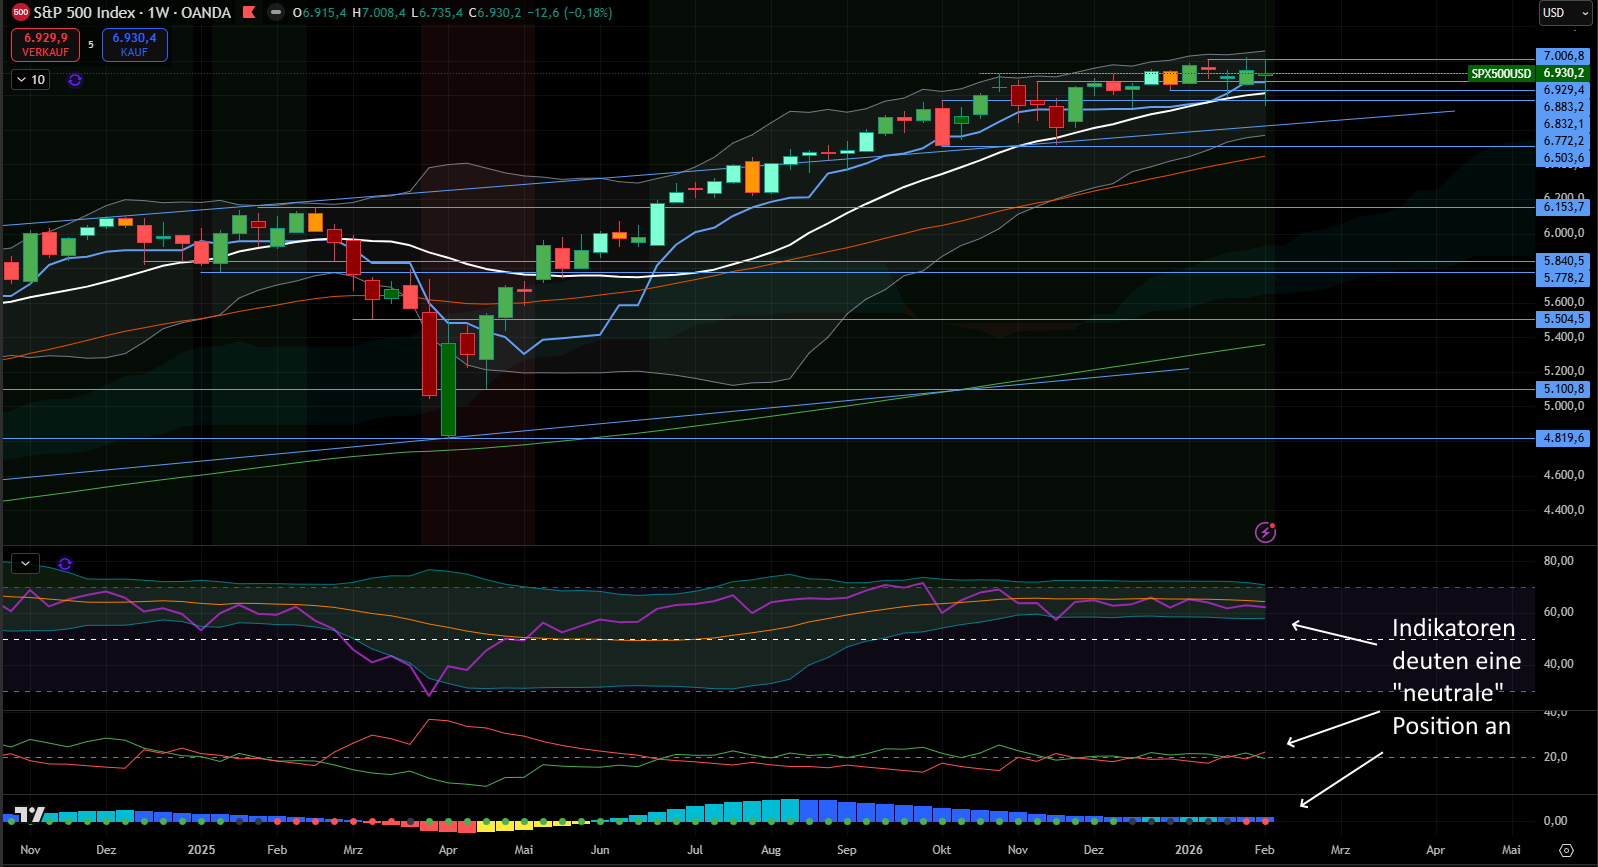Click the 2026 label on the time axis
Viewport: 1598px width, 867px height.
coord(1188,850)
